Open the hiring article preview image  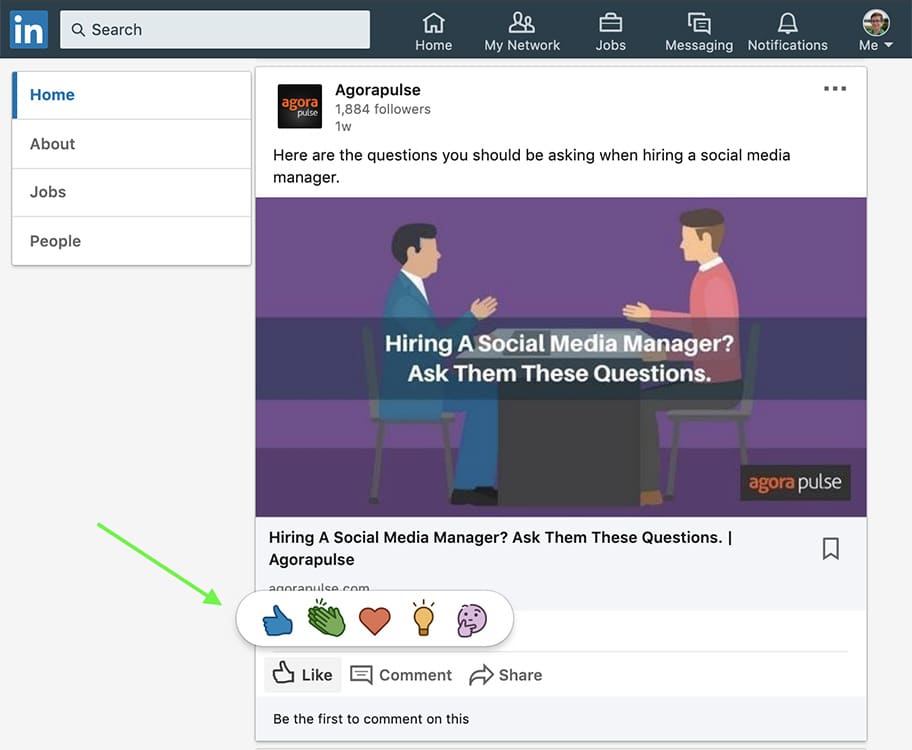561,357
